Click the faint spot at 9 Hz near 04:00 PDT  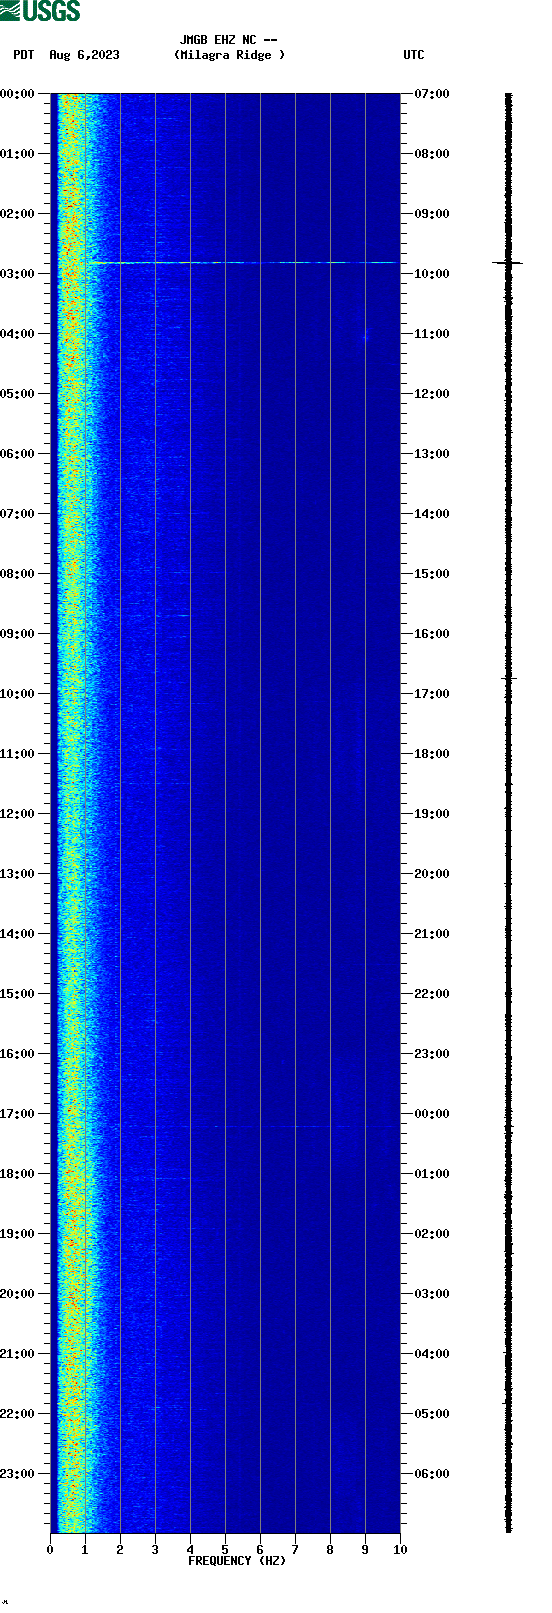(x=365, y=336)
